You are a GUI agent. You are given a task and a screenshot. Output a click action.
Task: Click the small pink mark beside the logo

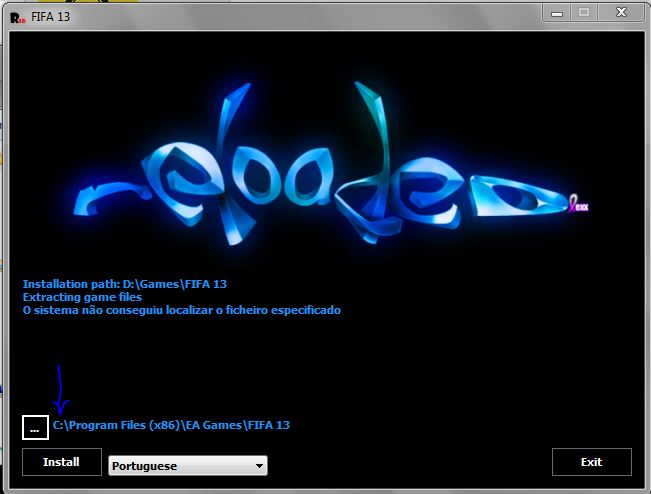click(x=578, y=206)
